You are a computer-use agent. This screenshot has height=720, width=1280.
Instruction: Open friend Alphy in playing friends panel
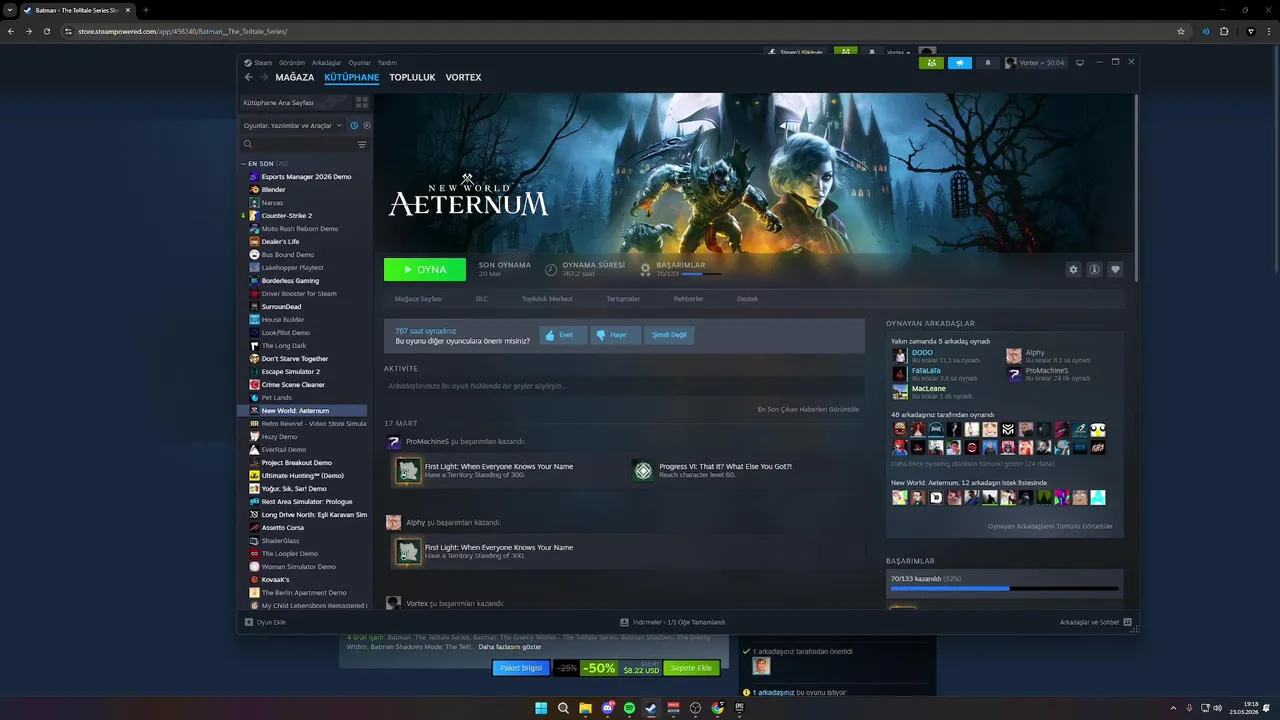click(x=1014, y=355)
